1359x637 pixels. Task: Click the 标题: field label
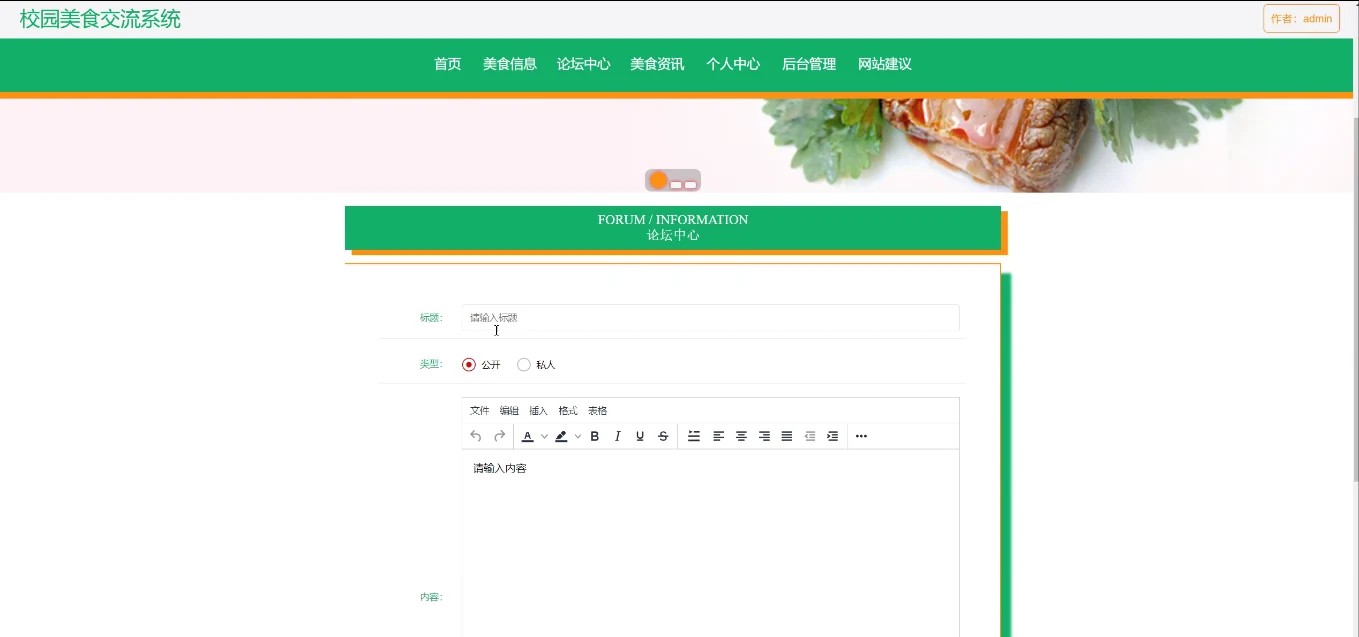coord(431,318)
